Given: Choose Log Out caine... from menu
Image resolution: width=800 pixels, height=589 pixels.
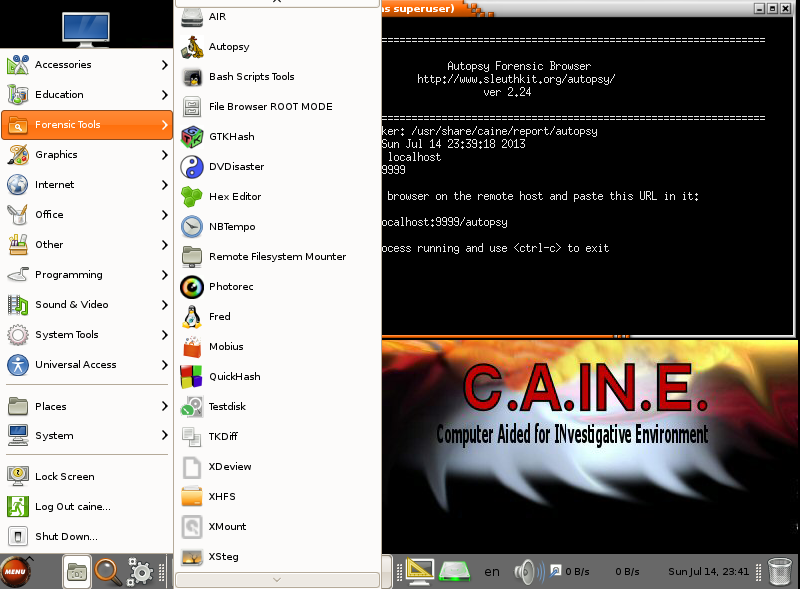Looking at the screenshot, I should (x=87, y=507).
